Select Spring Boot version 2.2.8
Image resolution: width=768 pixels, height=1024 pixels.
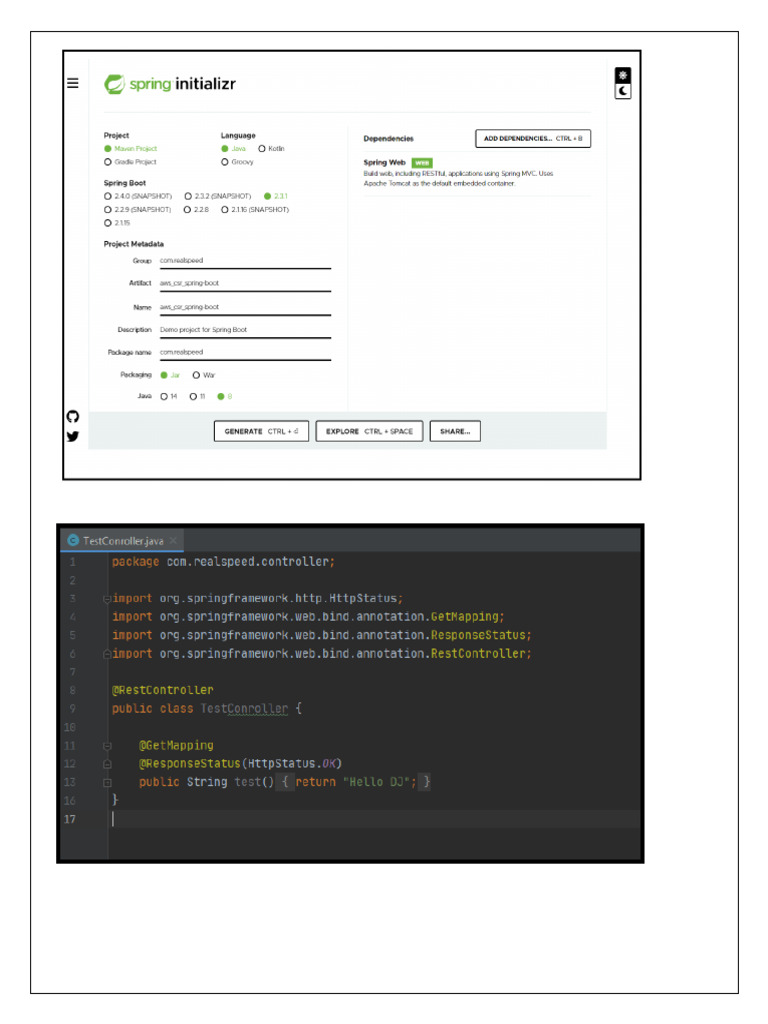pos(188,210)
